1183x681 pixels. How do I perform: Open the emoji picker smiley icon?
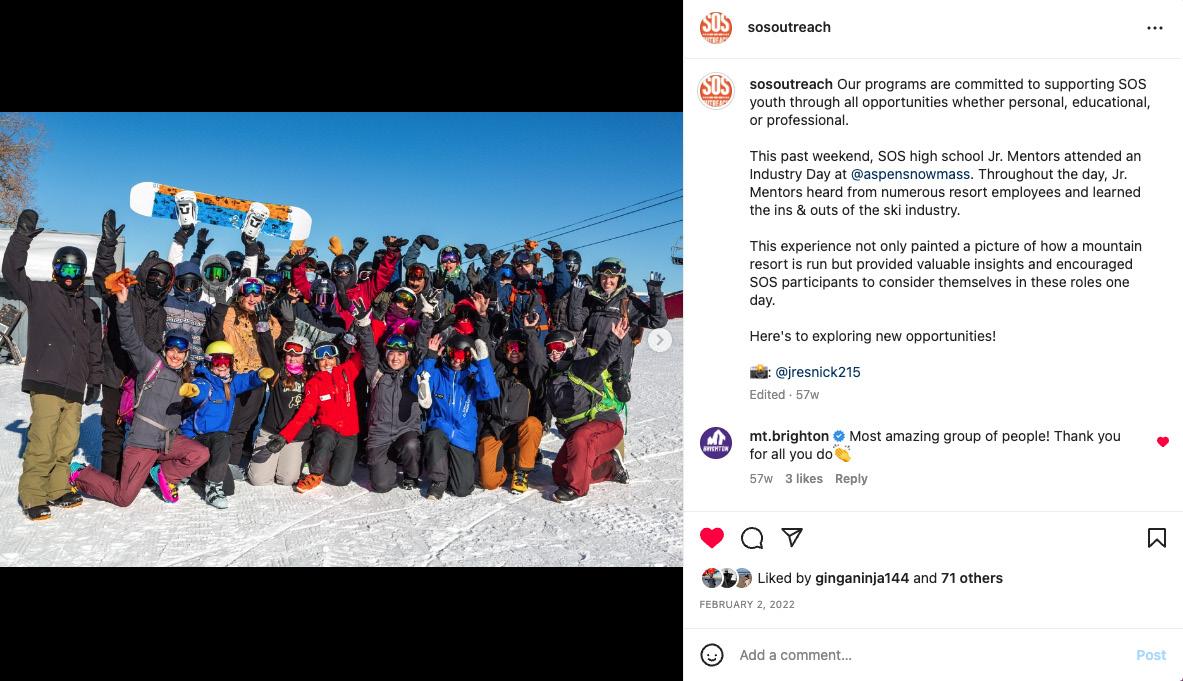pos(711,655)
